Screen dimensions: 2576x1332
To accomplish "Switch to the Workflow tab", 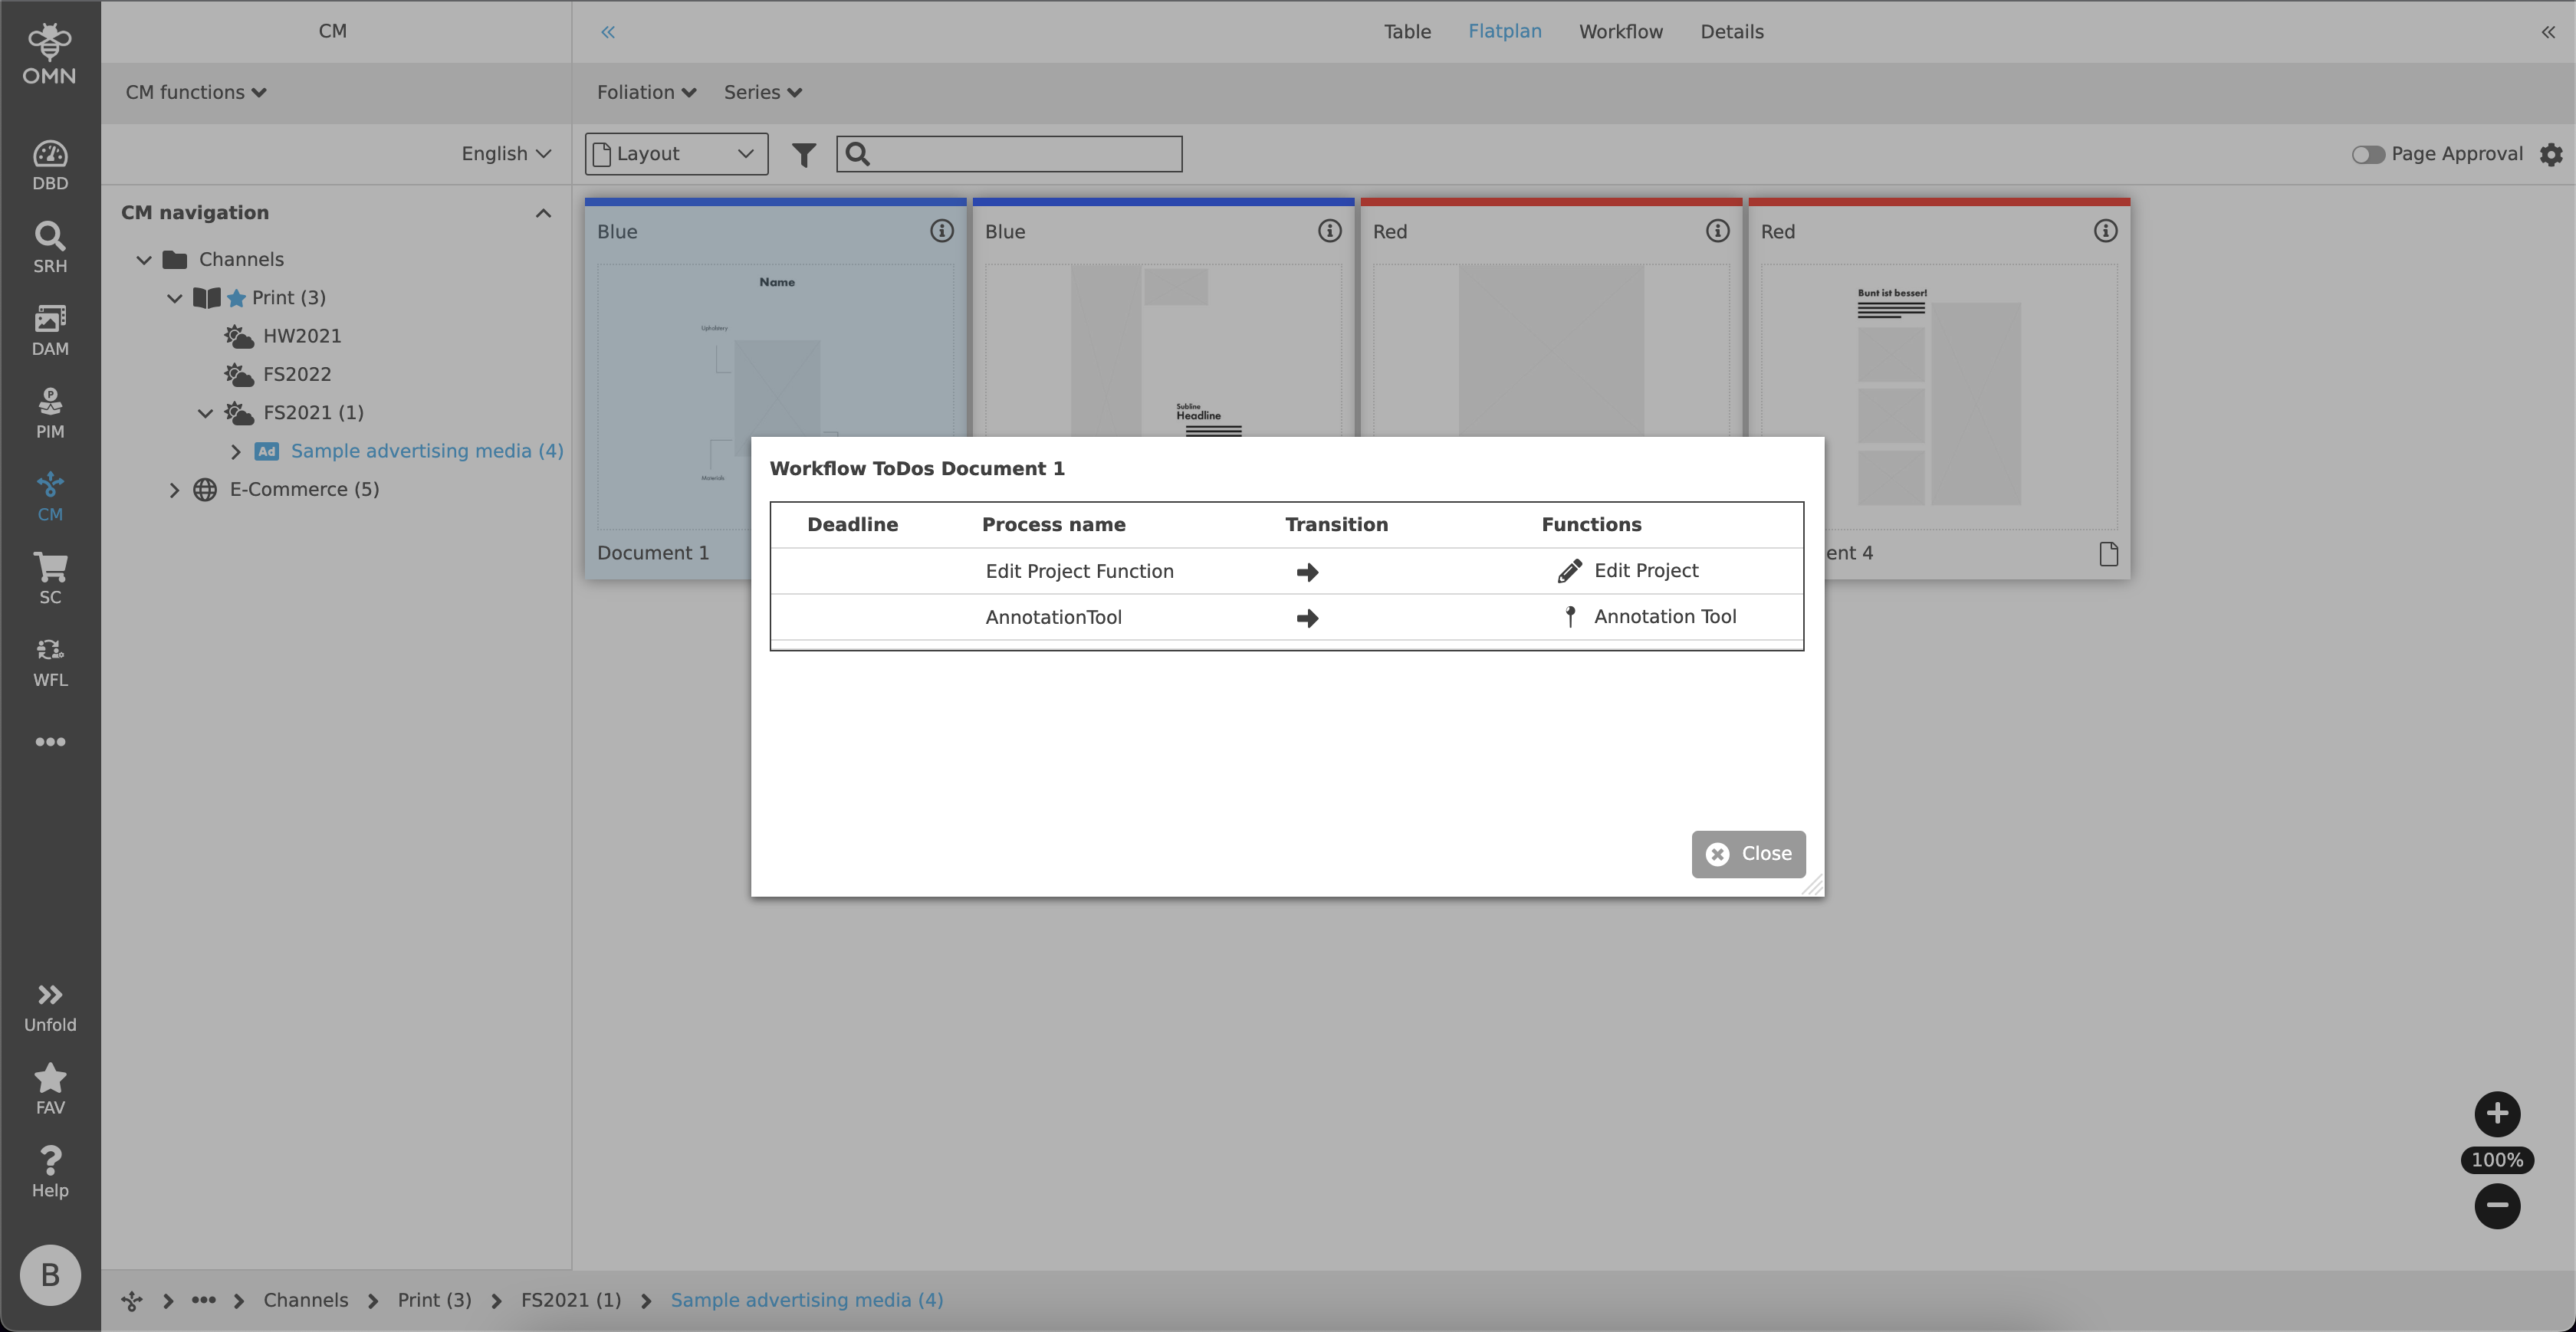I will (x=1620, y=31).
